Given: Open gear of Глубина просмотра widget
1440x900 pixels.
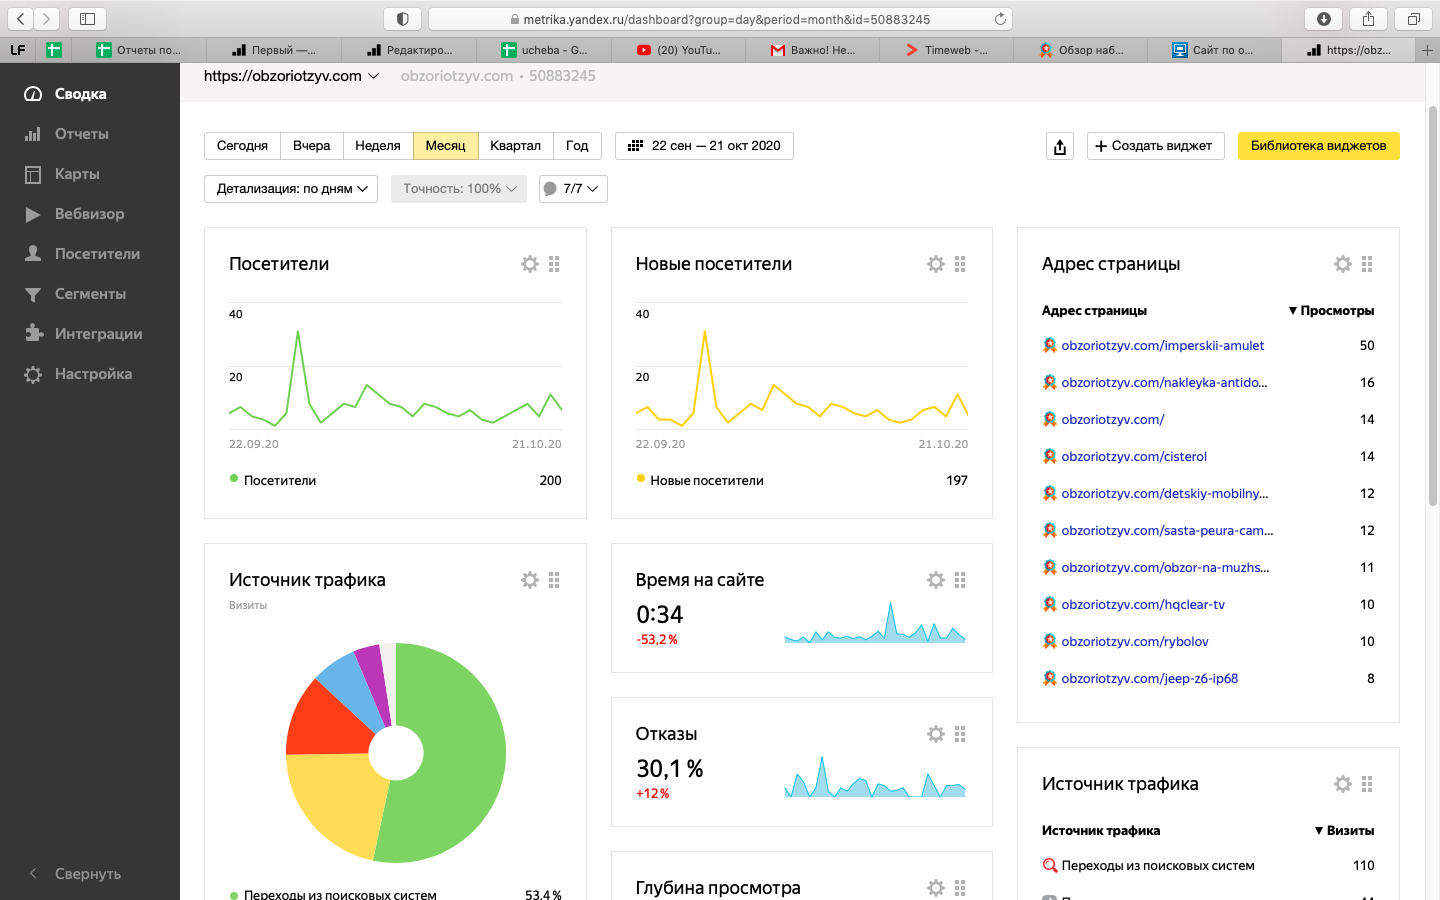Looking at the screenshot, I should (936, 888).
